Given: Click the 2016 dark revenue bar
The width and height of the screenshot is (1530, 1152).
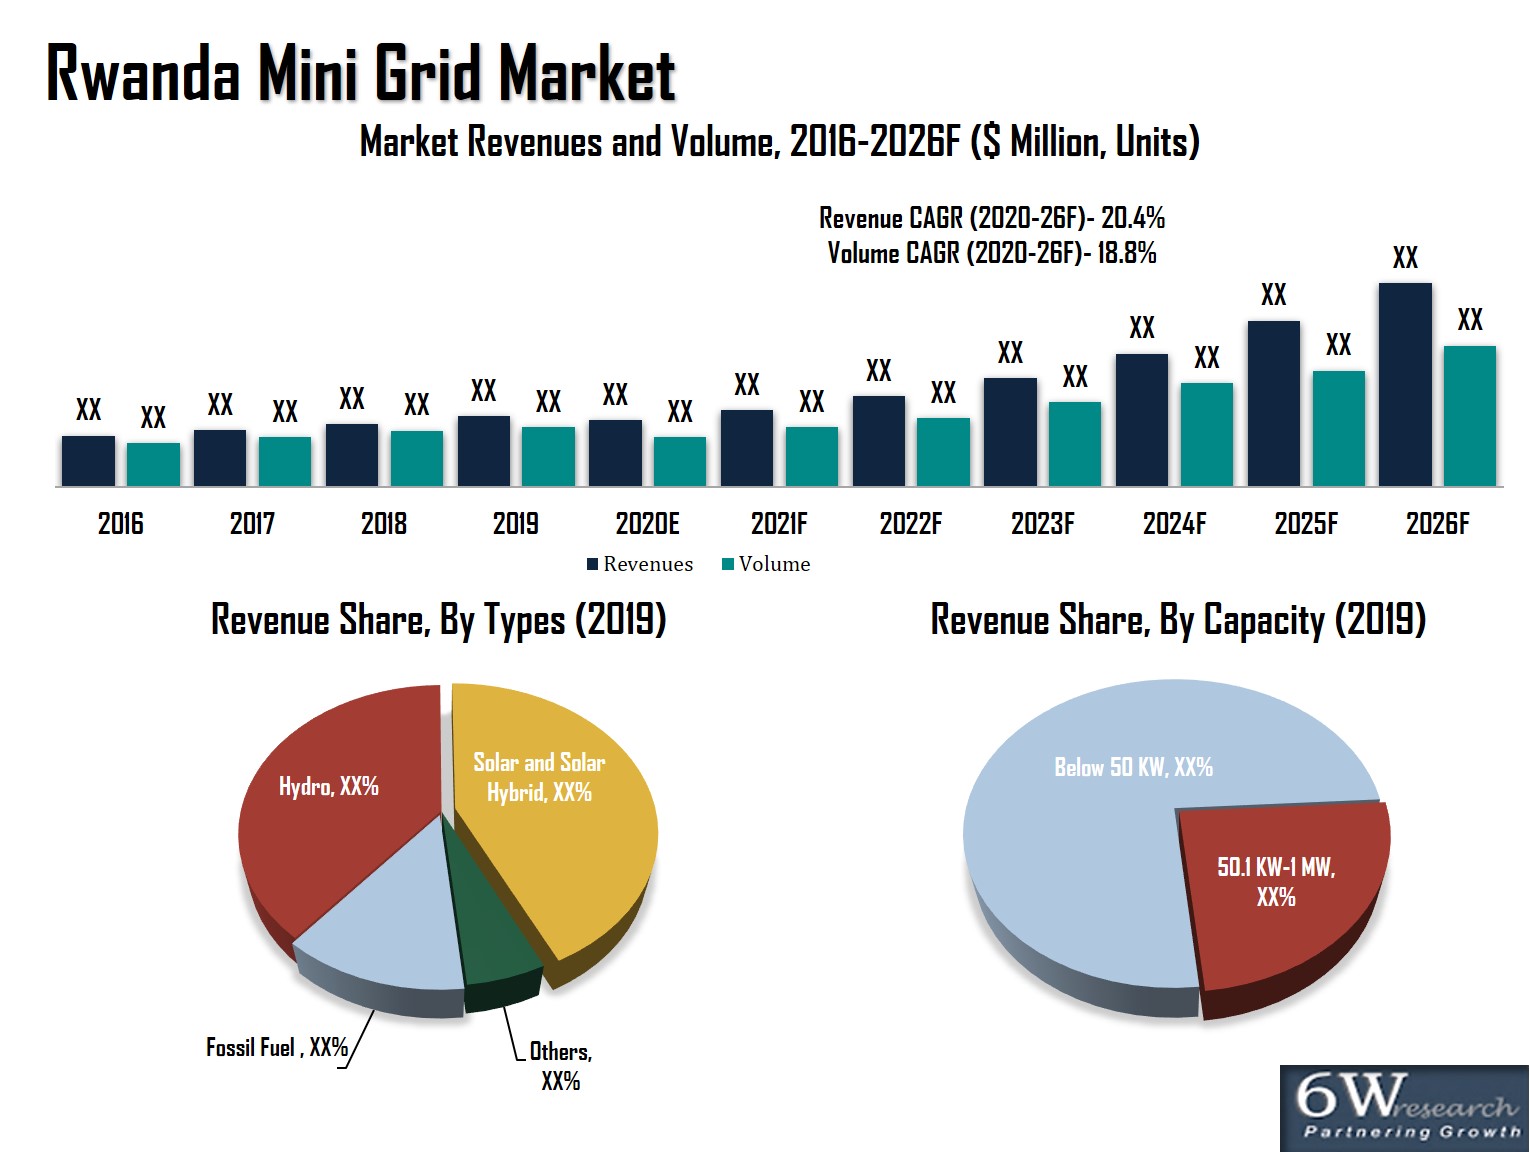Looking at the screenshot, I should click(88, 461).
